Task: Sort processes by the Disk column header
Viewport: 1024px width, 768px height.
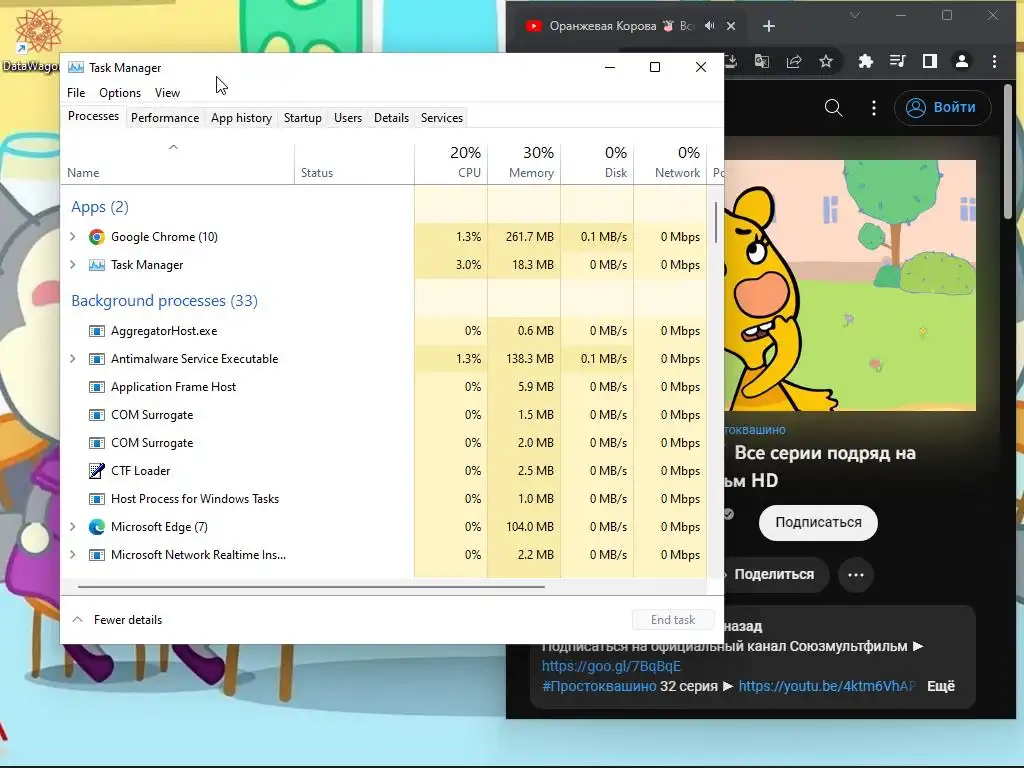Action: pos(598,163)
